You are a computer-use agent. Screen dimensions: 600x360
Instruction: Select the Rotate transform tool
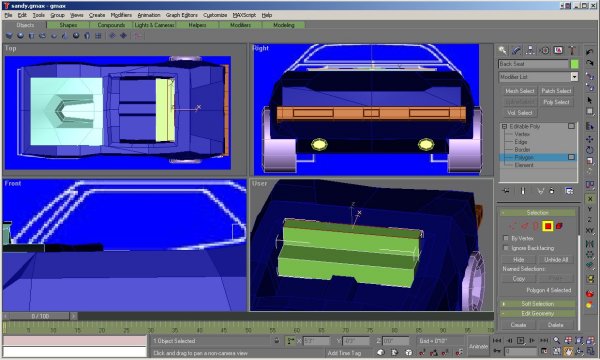coord(590,150)
